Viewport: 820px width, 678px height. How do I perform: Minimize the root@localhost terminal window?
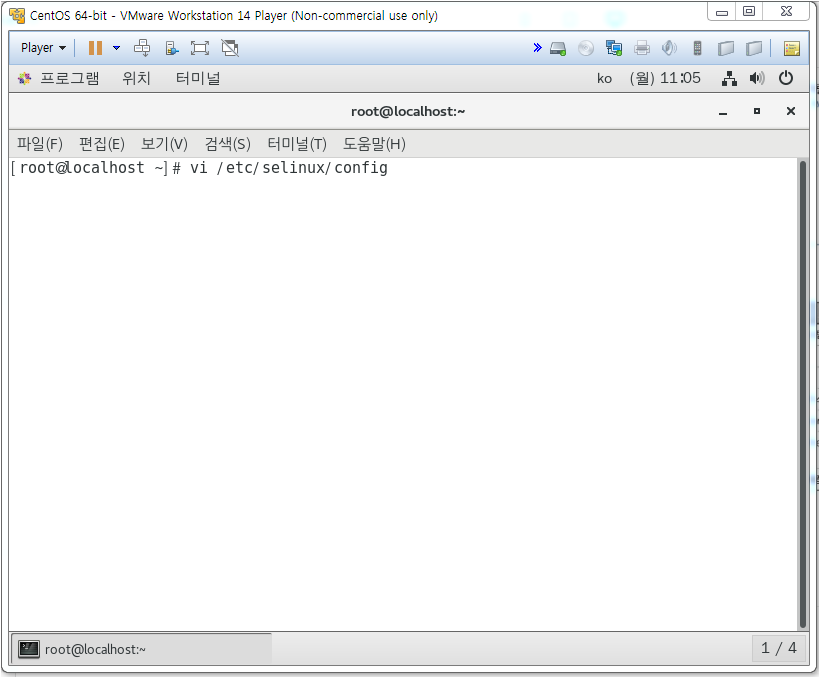coord(723,112)
